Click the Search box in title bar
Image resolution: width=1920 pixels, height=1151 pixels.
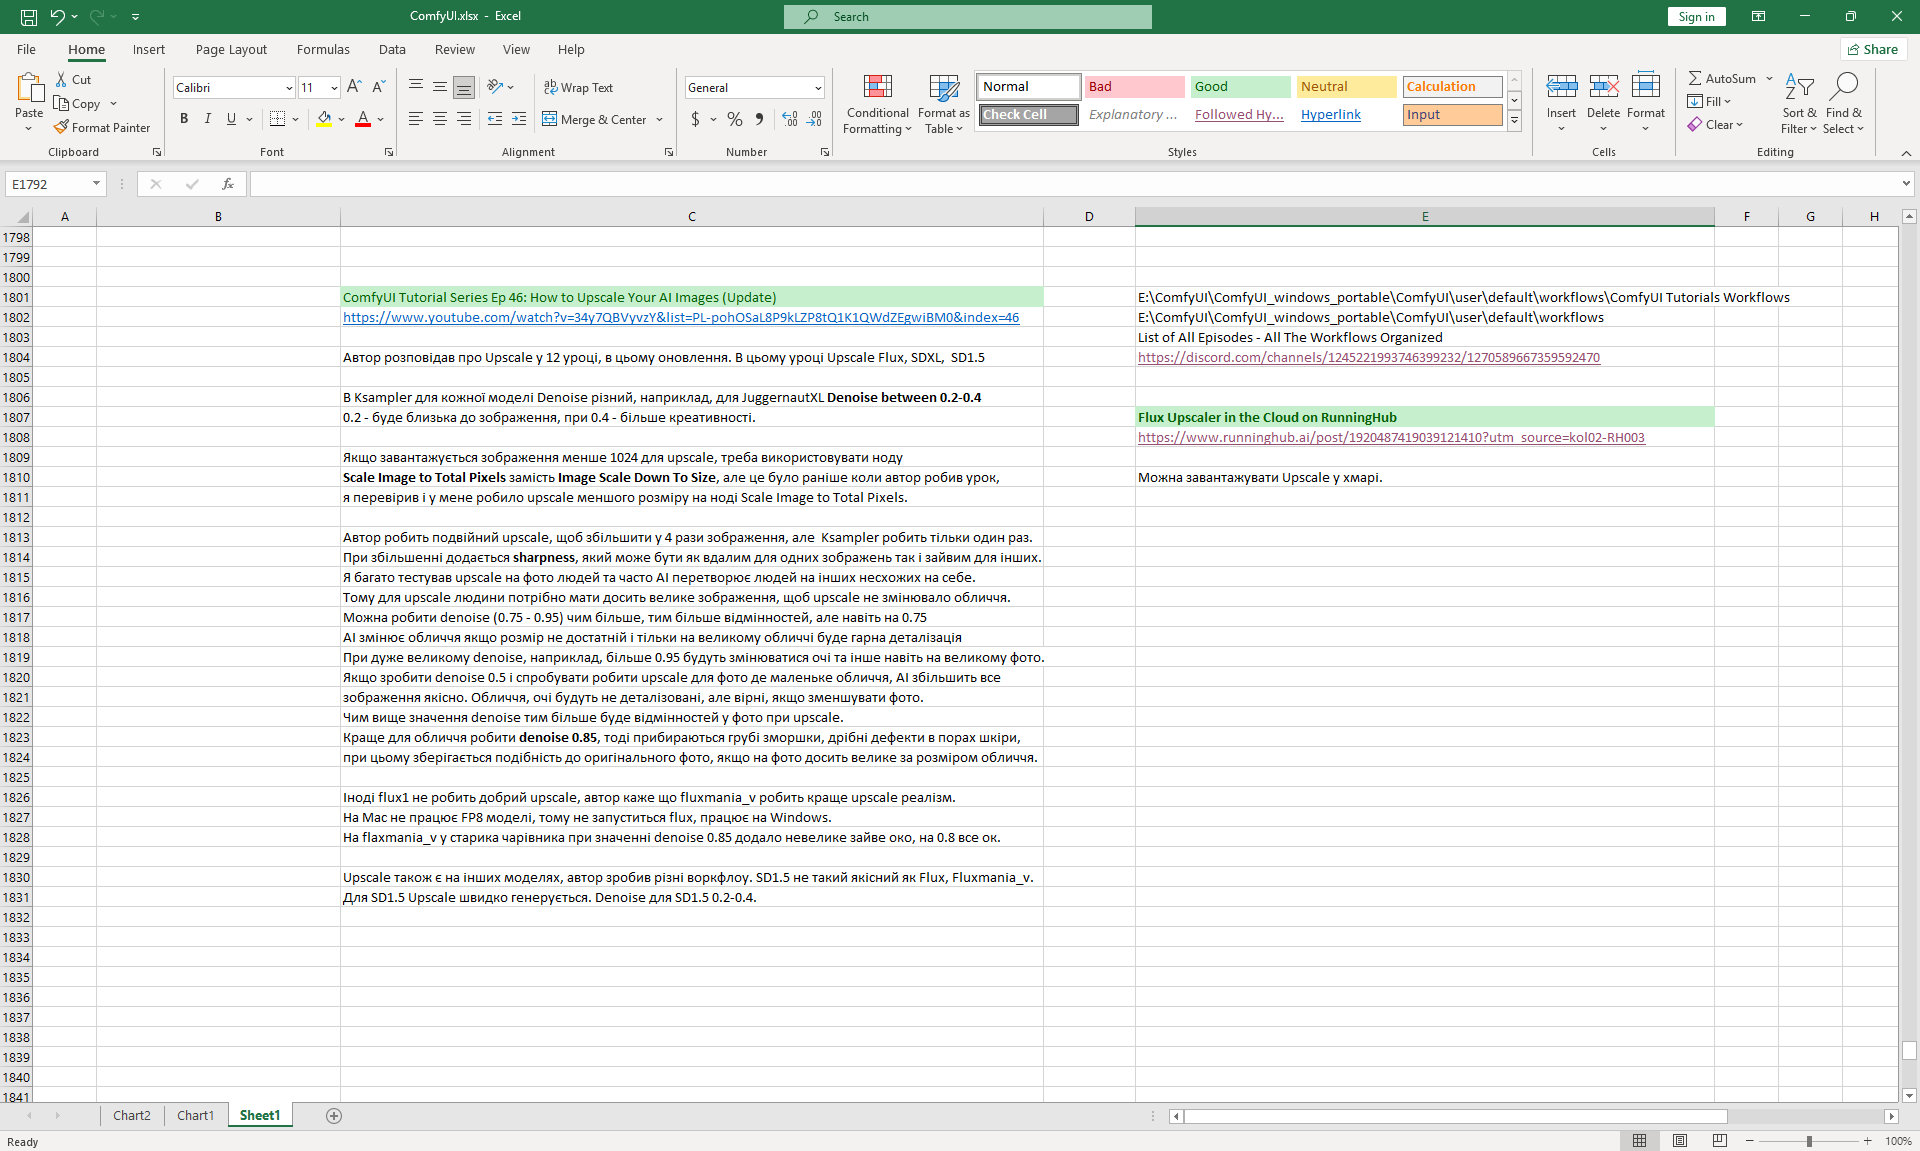pyautogui.click(x=967, y=16)
